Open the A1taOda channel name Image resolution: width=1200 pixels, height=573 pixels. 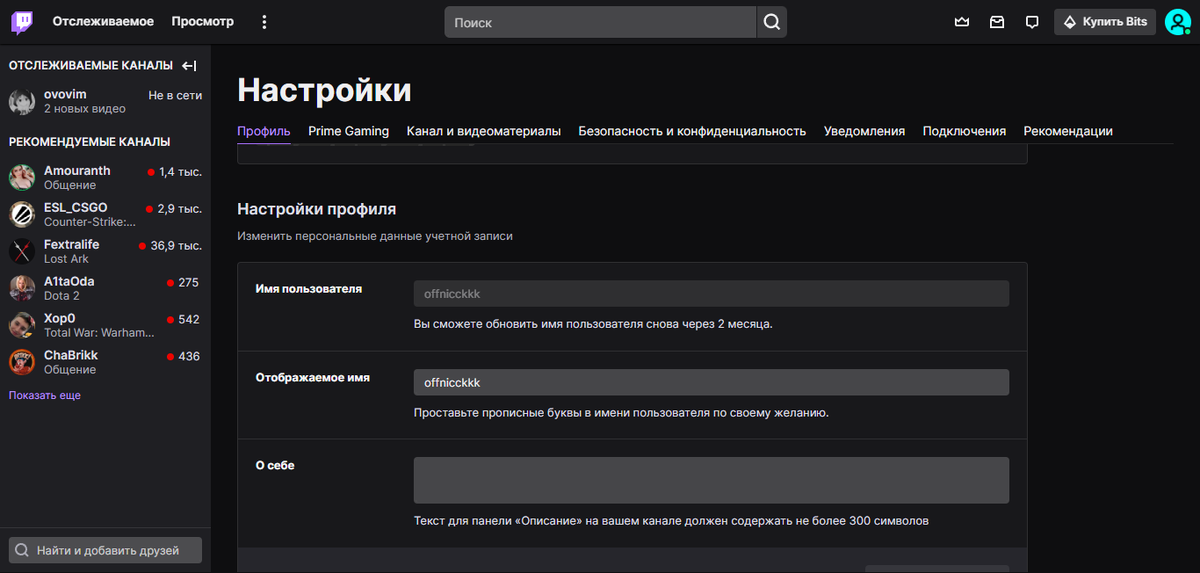point(69,282)
